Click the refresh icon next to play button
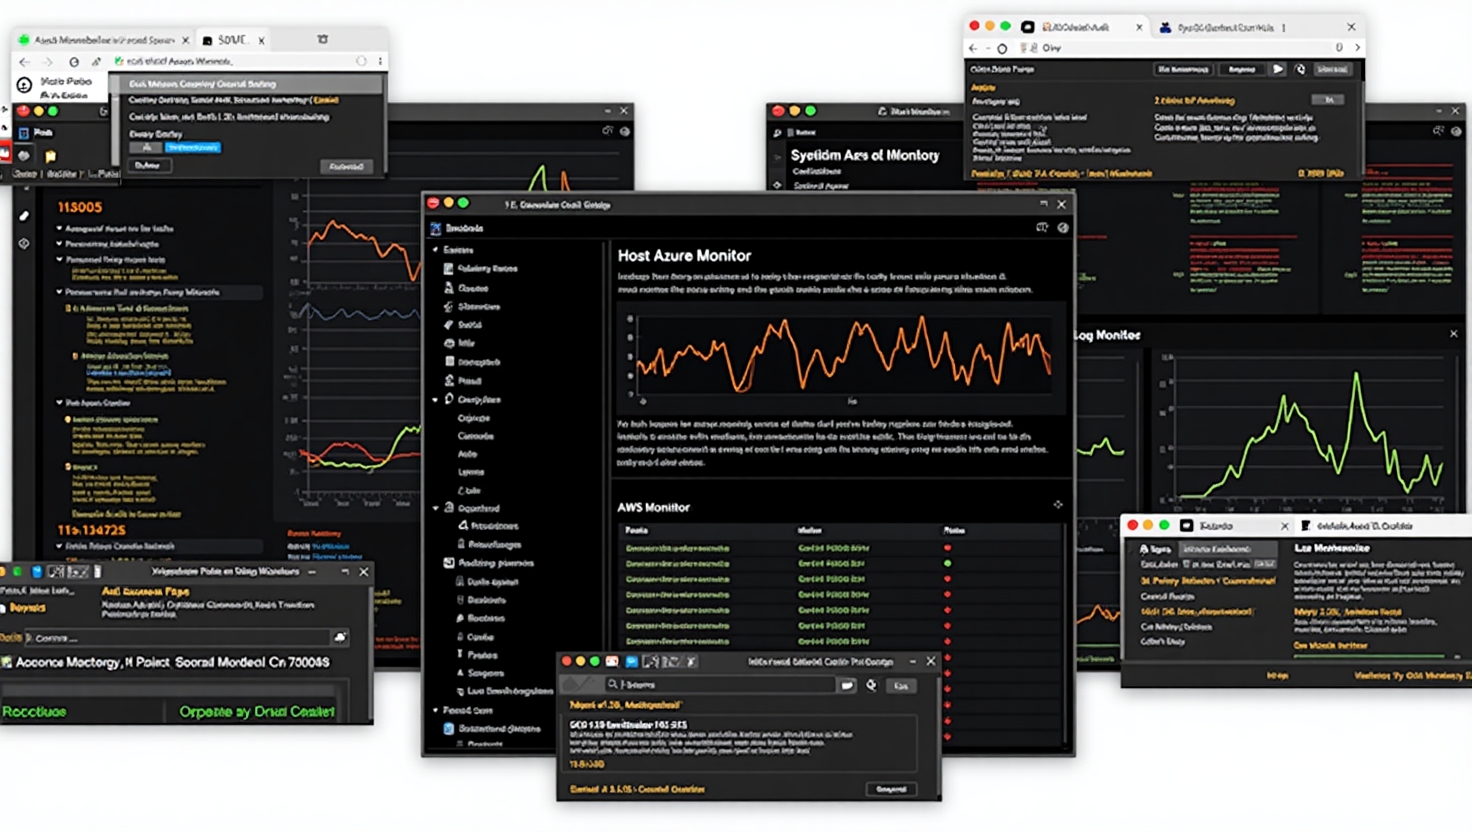Viewport: 1472px width, 832px height. click(x=1300, y=69)
